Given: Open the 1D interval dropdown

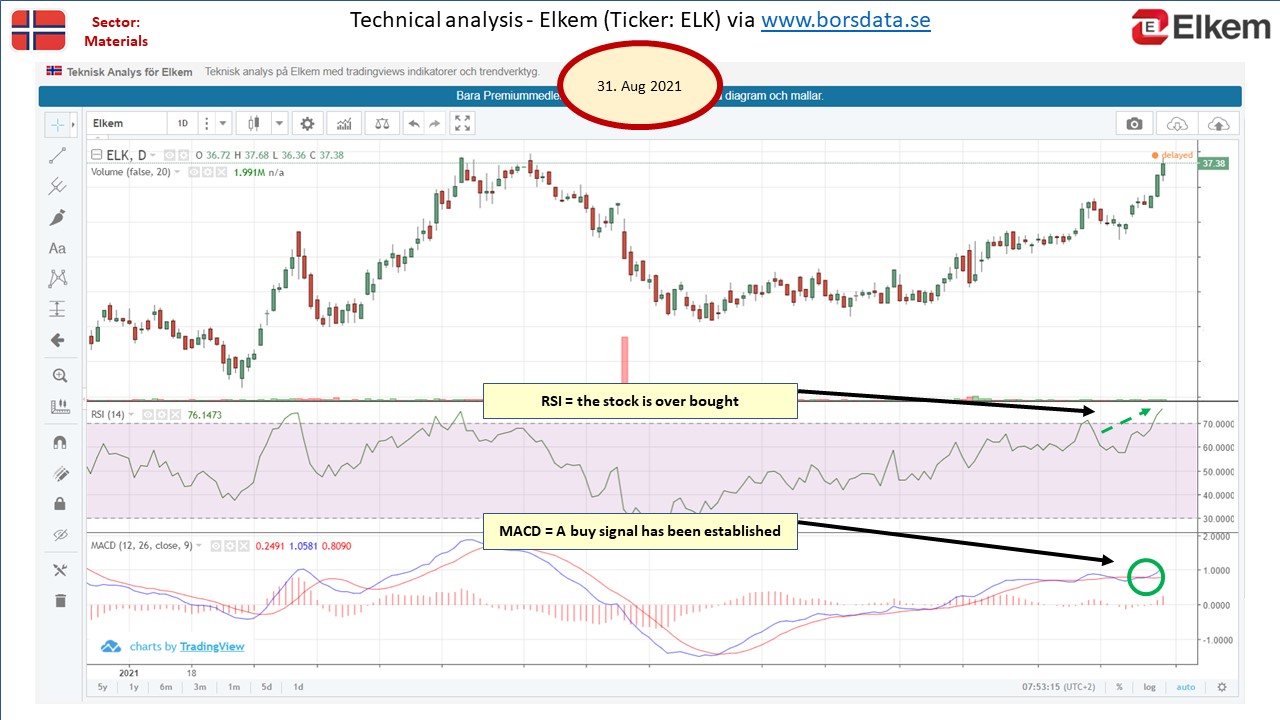Looking at the screenshot, I should (183, 123).
